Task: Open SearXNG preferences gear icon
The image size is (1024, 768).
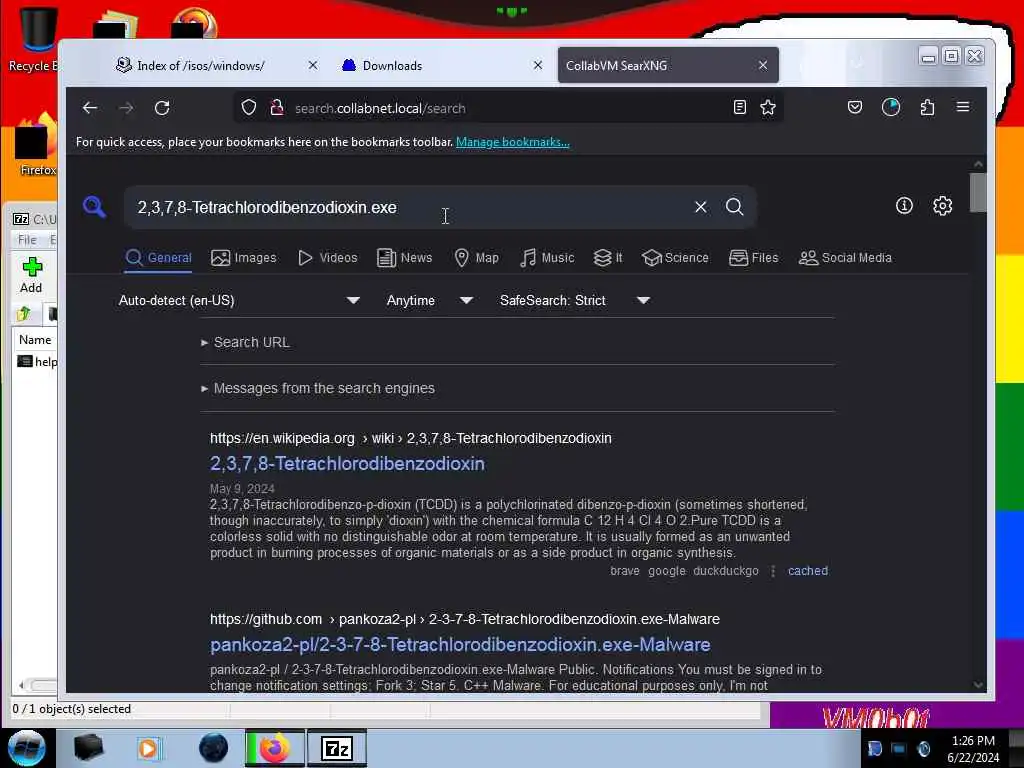Action: pyautogui.click(x=942, y=206)
